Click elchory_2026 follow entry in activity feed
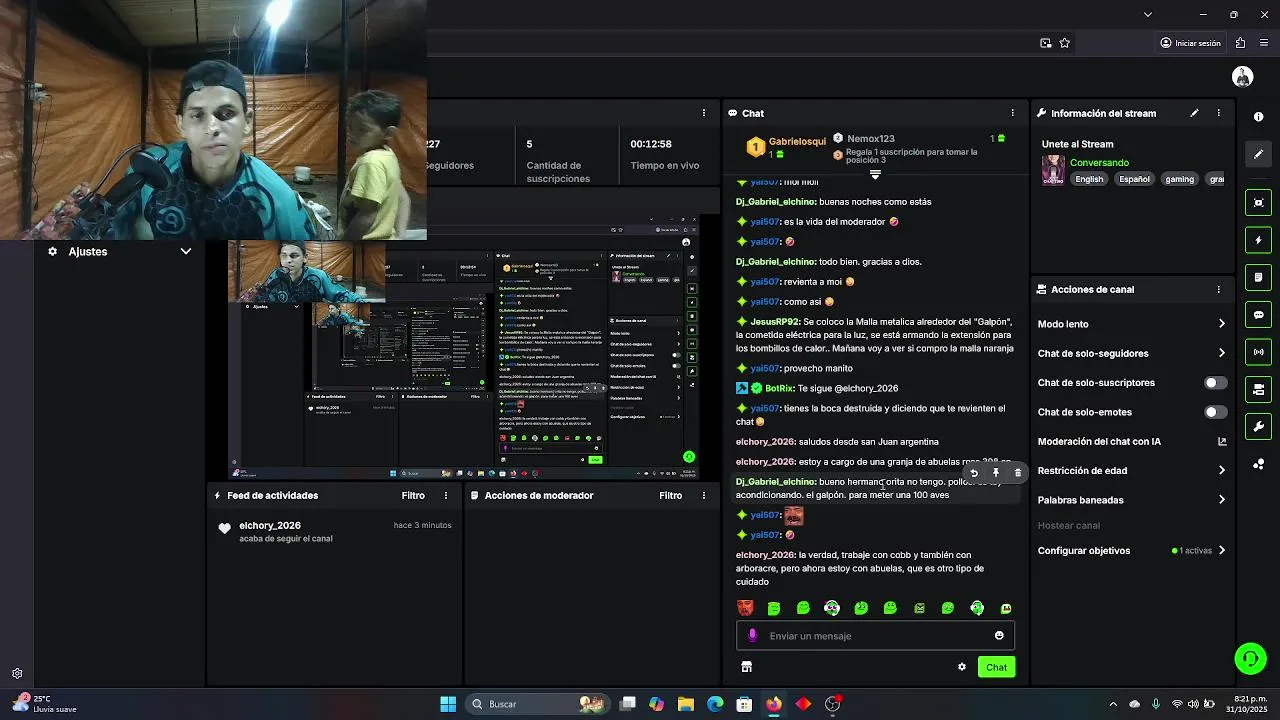This screenshot has width=1280, height=720. click(x=335, y=531)
